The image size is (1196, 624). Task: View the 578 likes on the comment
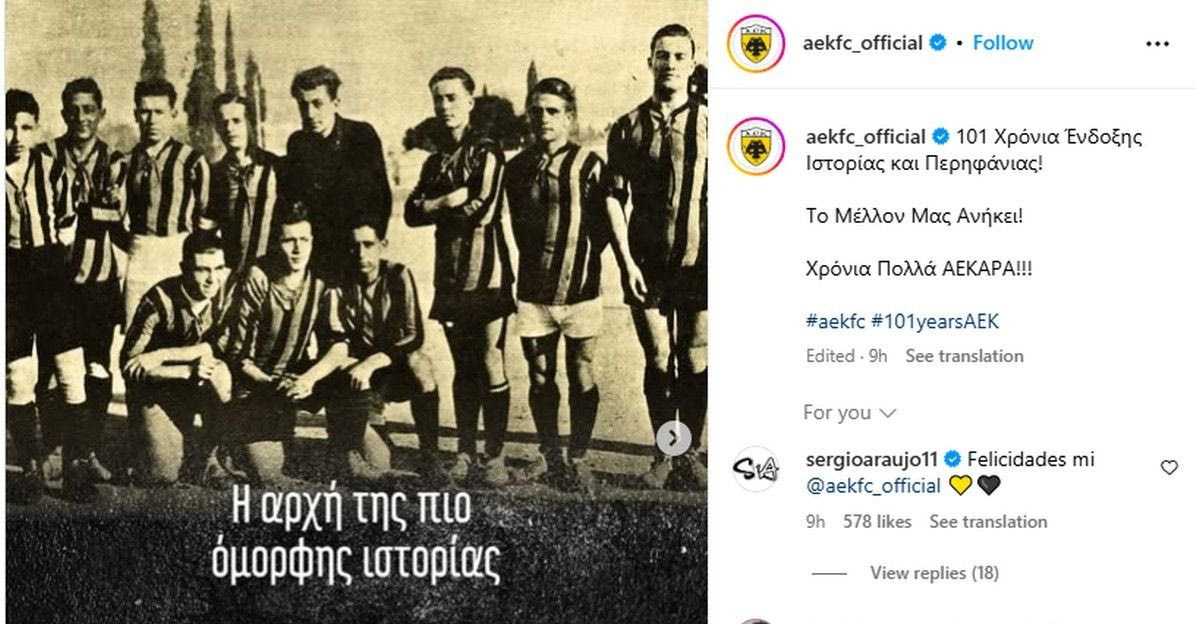[x=877, y=522]
